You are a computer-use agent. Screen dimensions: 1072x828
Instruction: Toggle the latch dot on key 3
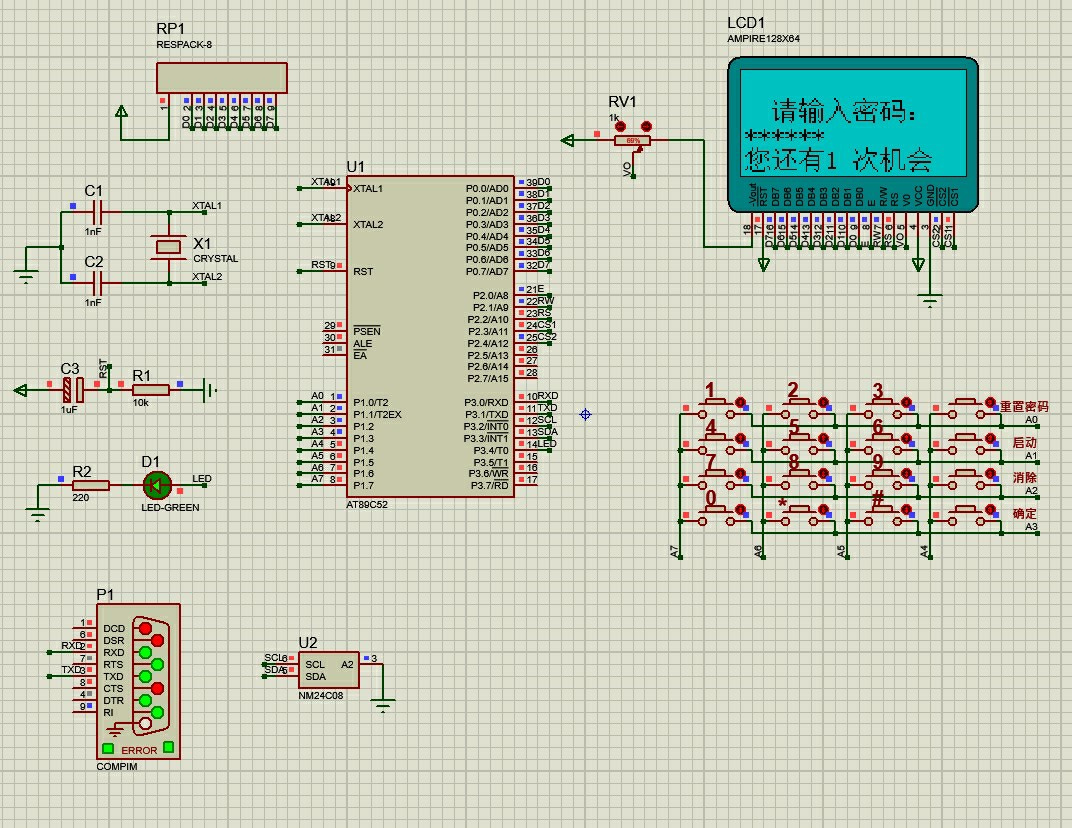pos(907,402)
